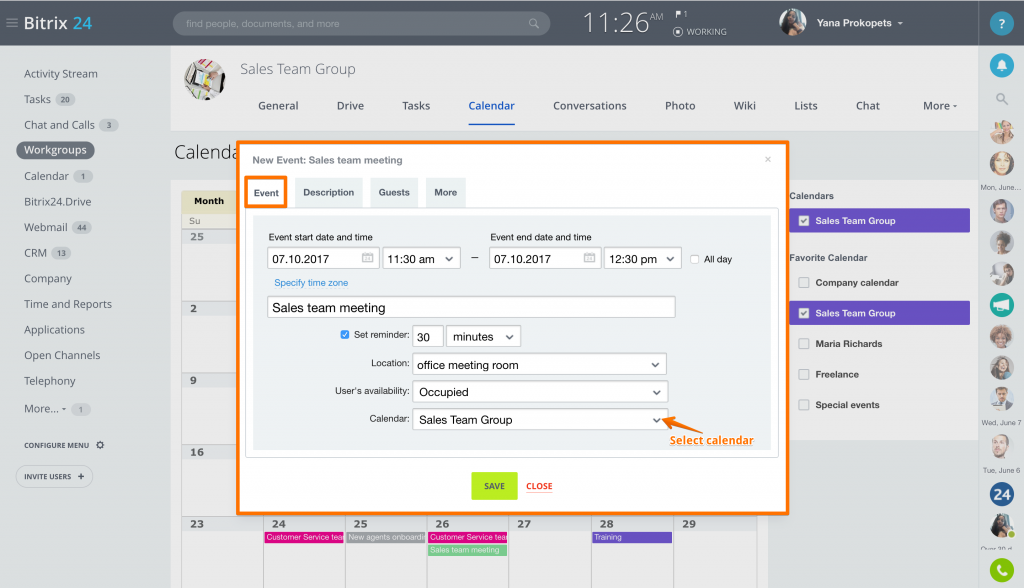Open the Training event on the 28th
The image size is (1024, 588).
[632, 537]
